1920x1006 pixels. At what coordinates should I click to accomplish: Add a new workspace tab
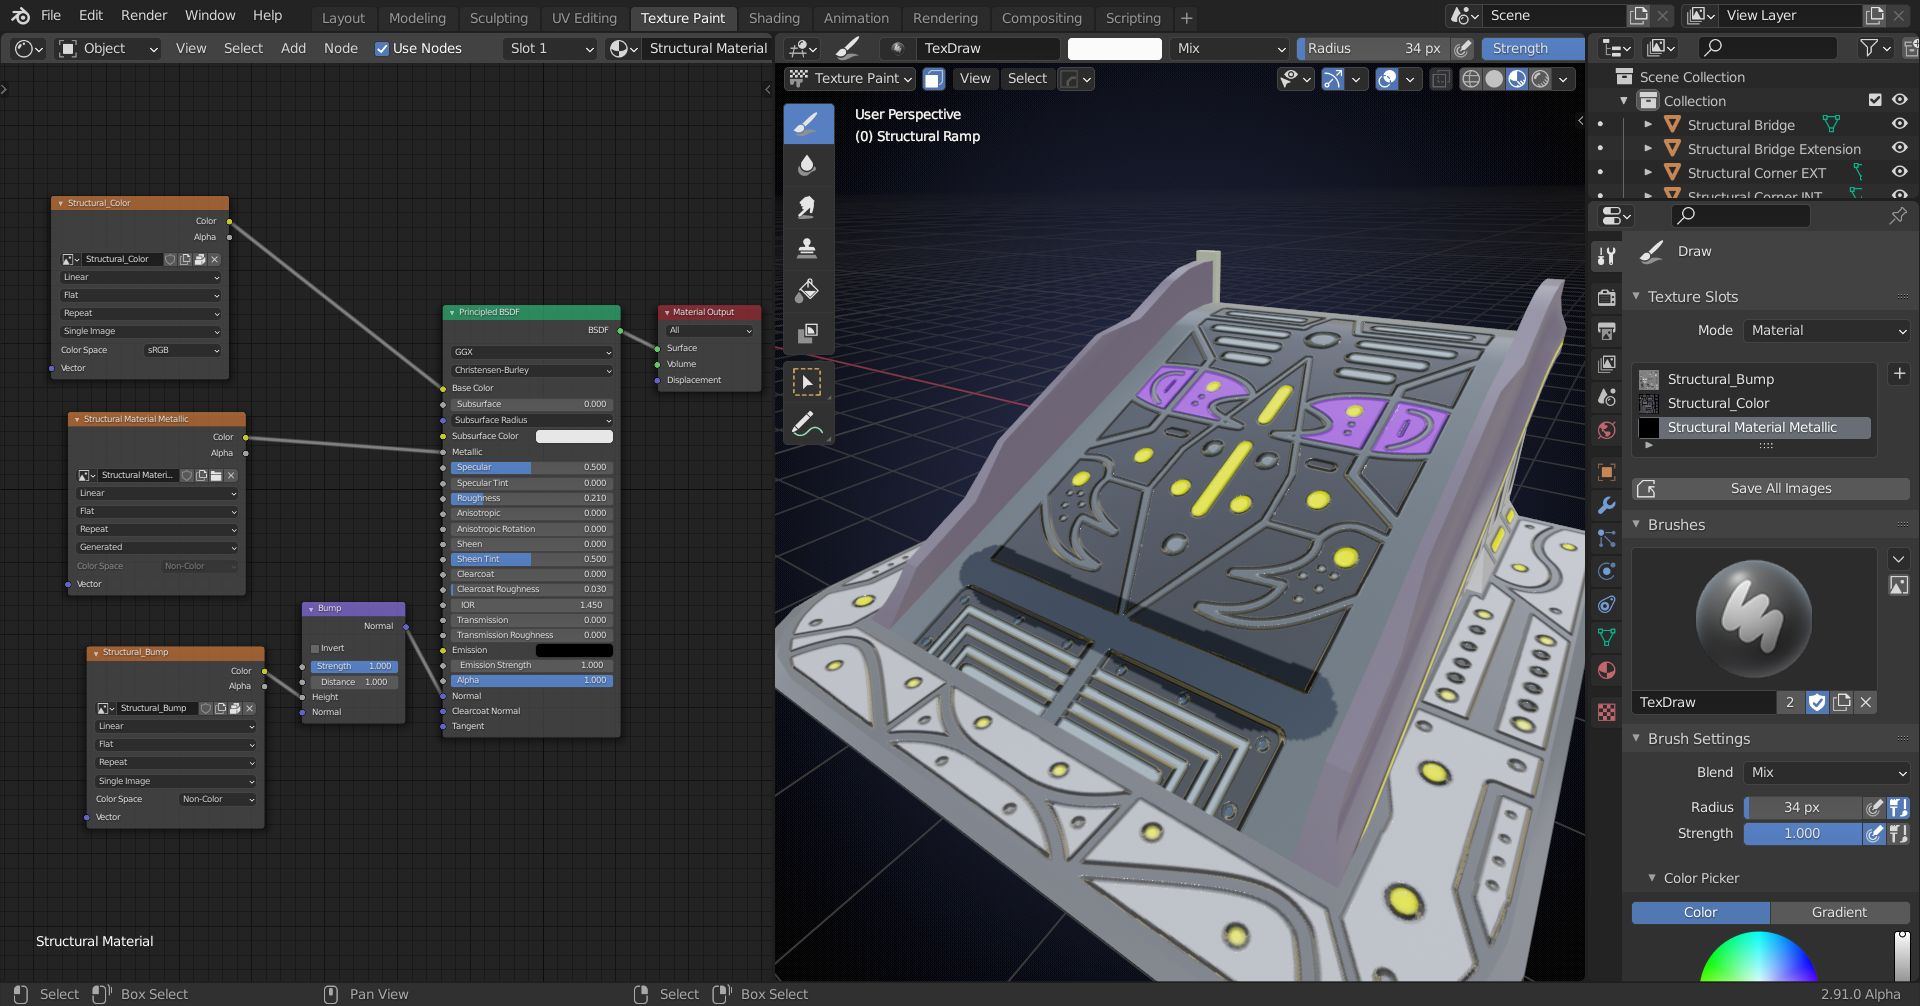point(1186,18)
